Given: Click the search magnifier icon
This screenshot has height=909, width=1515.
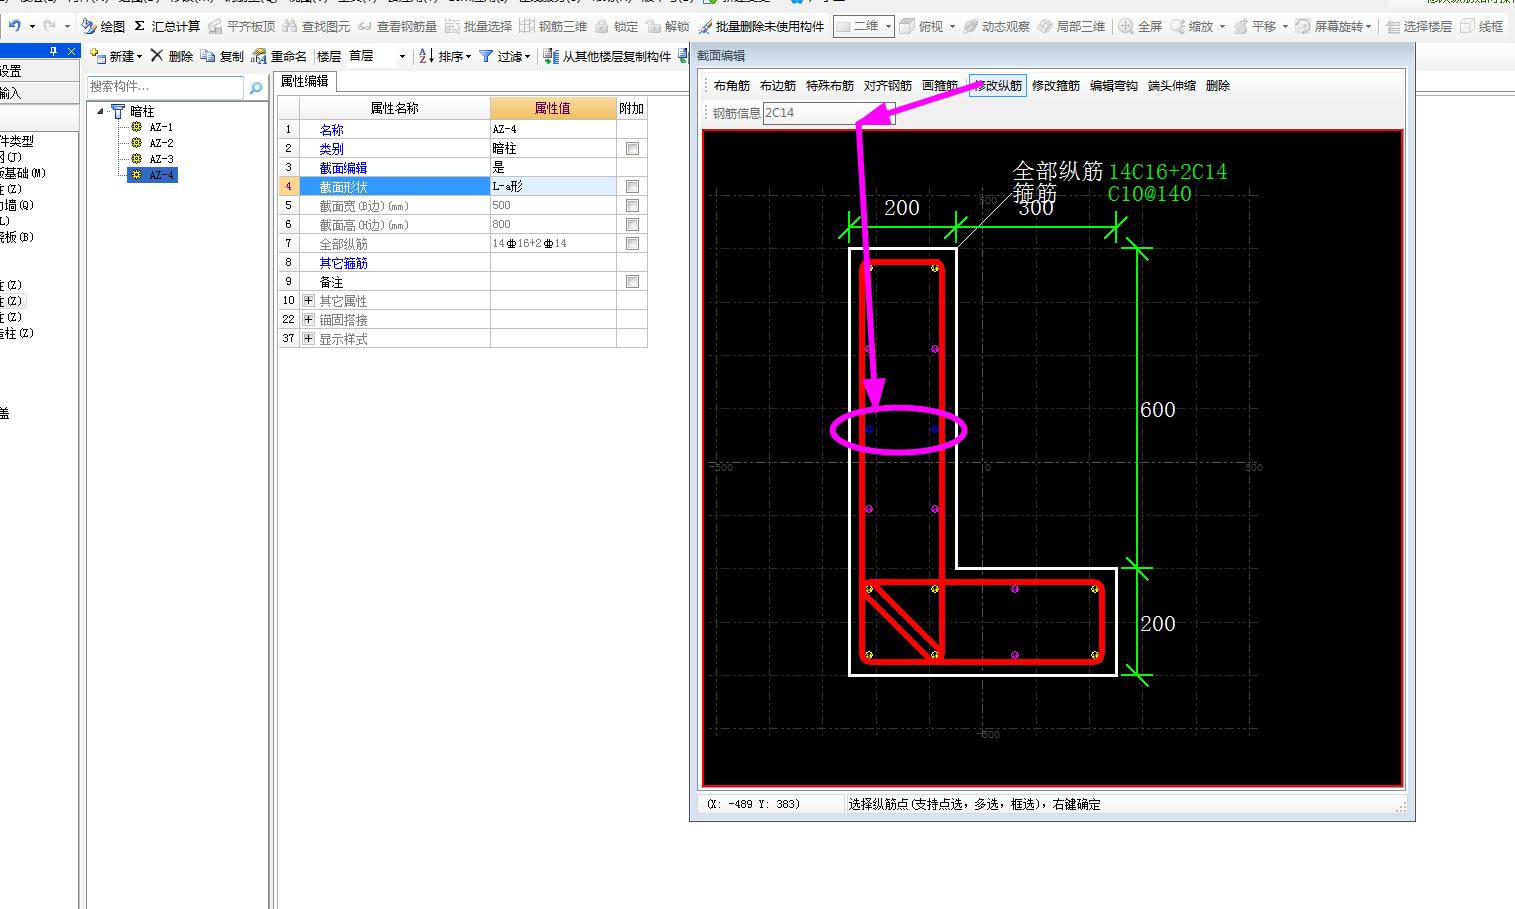Looking at the screenshot, I should pyautogui.click(x=256, y=87).
